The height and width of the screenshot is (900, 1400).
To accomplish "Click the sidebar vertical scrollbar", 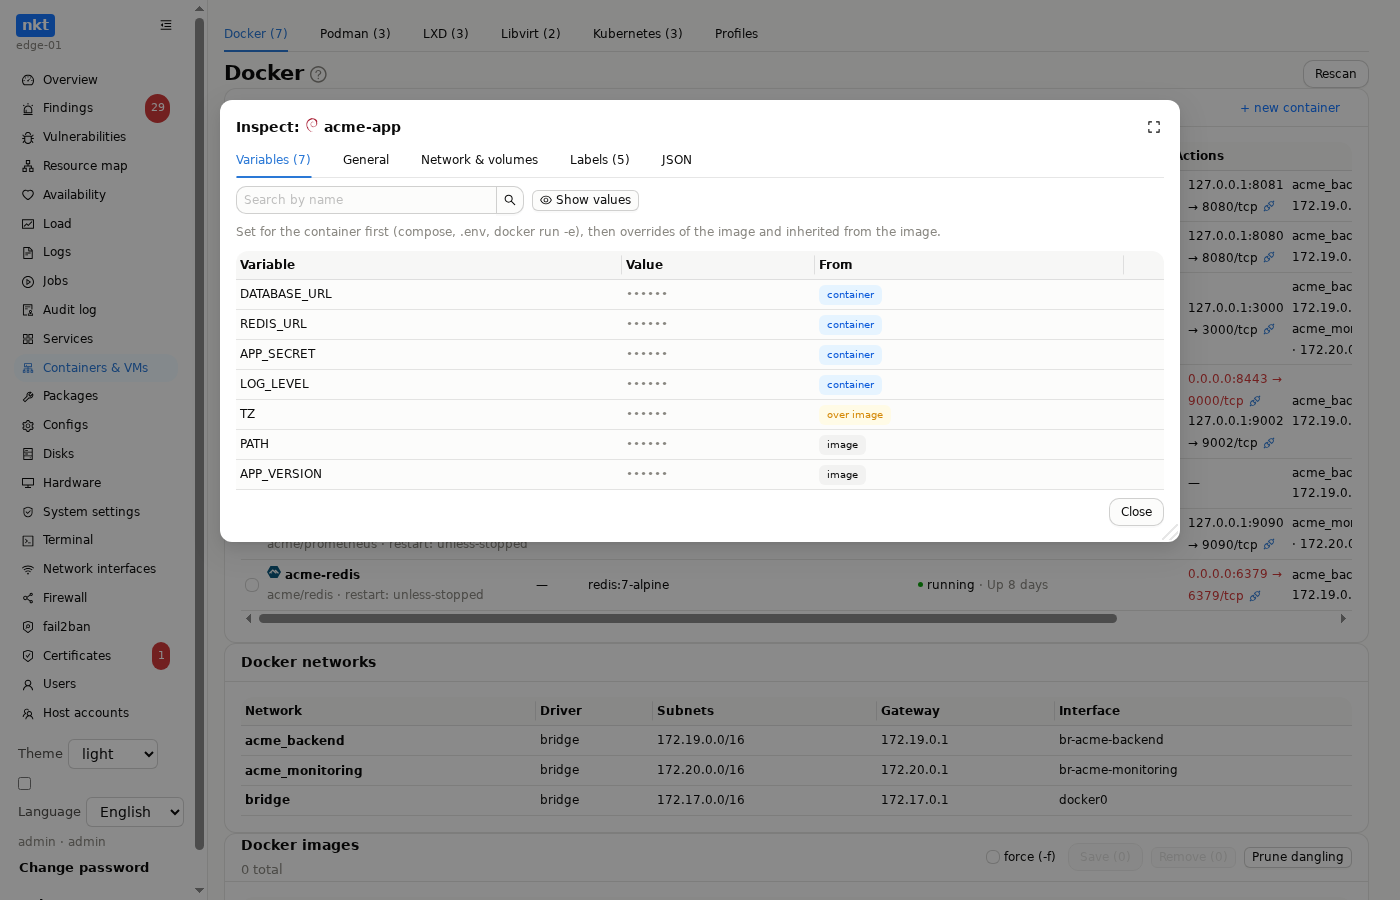I will [x=199, y=434].
